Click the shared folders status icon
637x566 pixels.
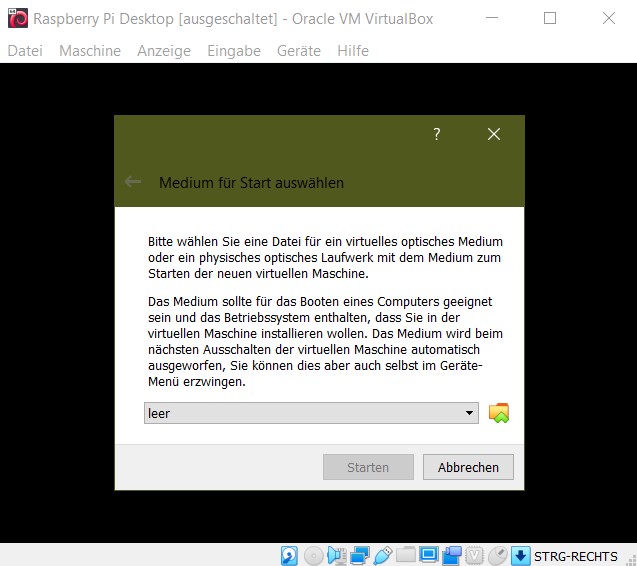(406, 555)
